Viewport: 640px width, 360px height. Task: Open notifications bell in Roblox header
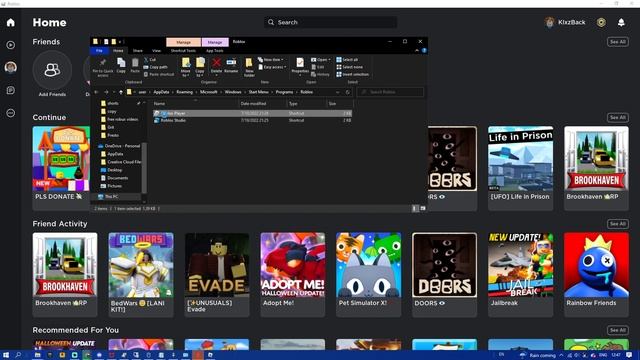coord(621,22)
